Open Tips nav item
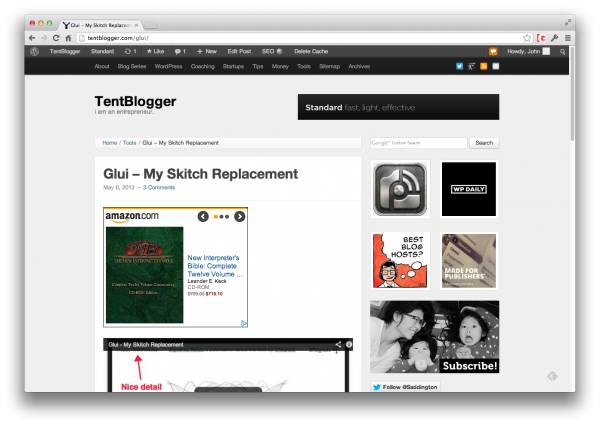The height and width of the screenshot is (426, 600). tap(258, 66)
